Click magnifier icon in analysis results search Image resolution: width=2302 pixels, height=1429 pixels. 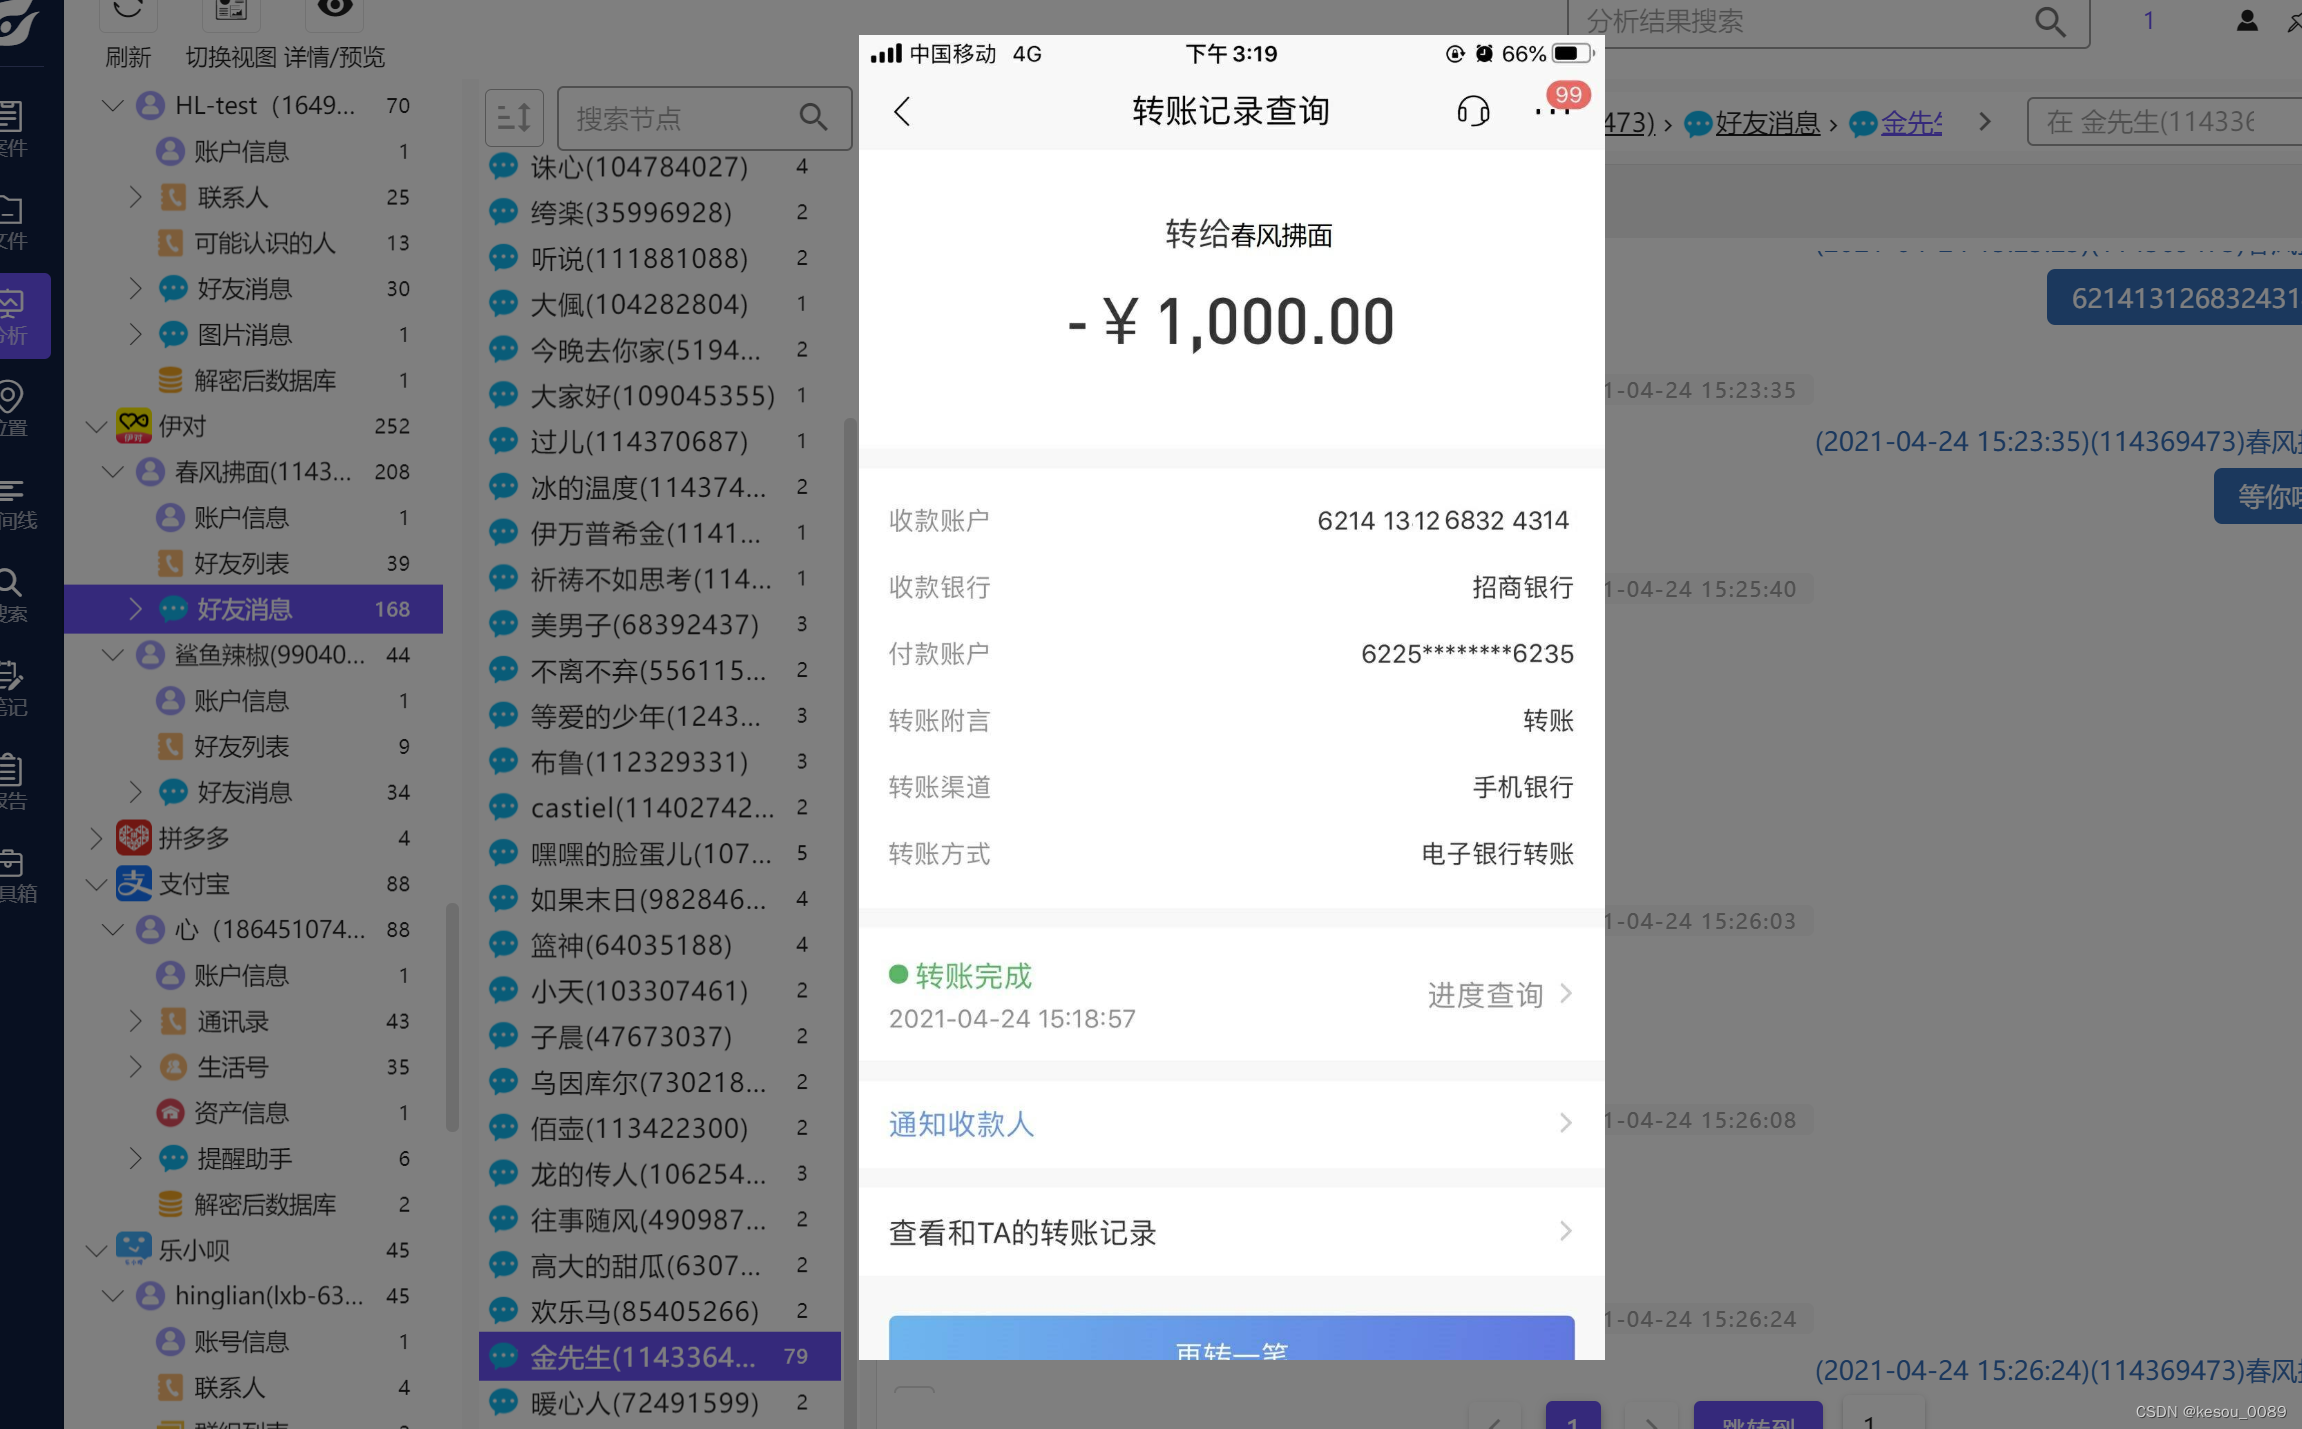point(2049,22)
